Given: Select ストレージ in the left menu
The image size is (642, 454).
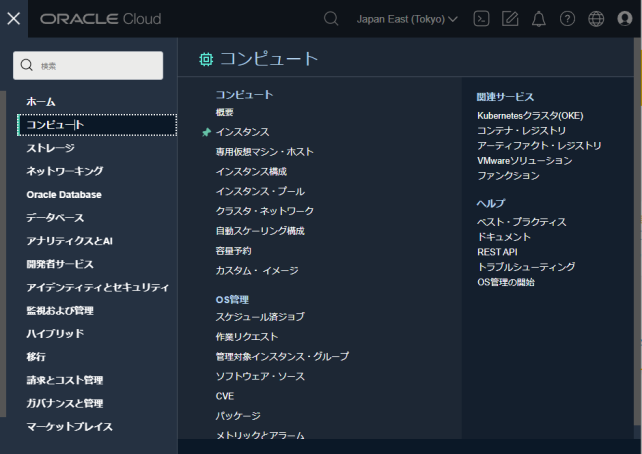Looking at the screenshot, I should point(50,148).
